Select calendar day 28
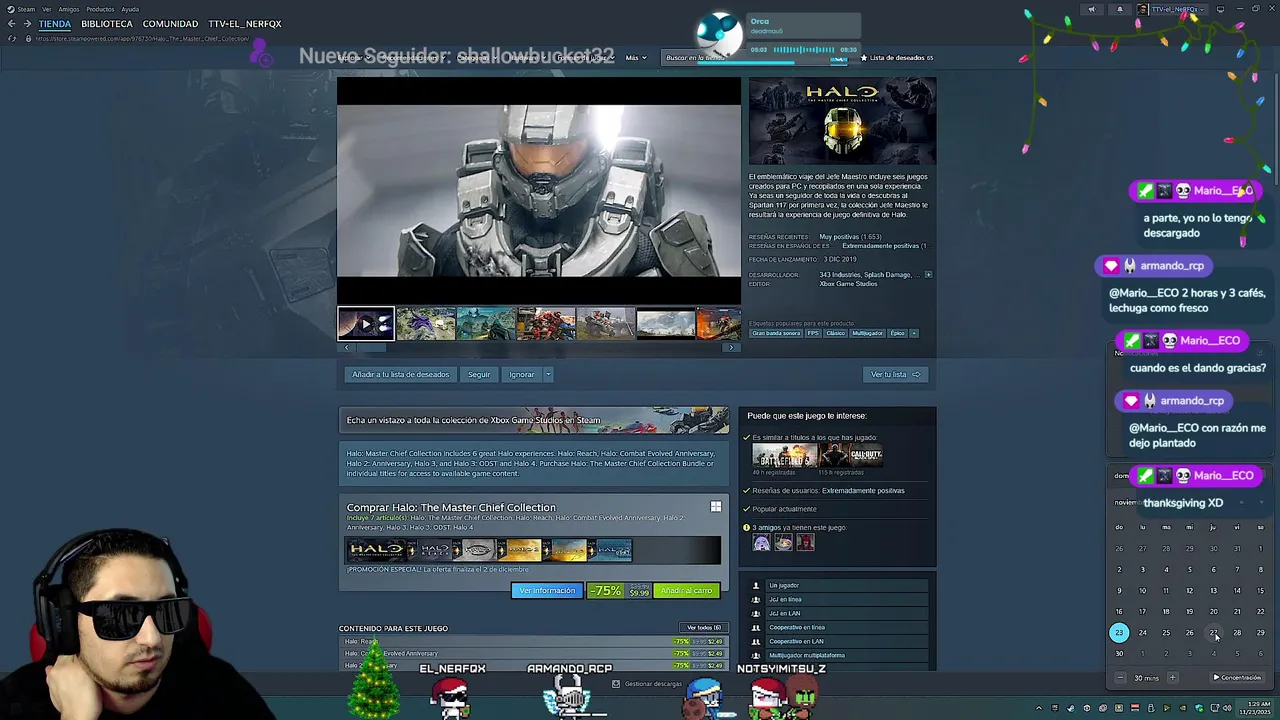Image resolution: width=1280 pixels, height=720 pixels. 1237,632
